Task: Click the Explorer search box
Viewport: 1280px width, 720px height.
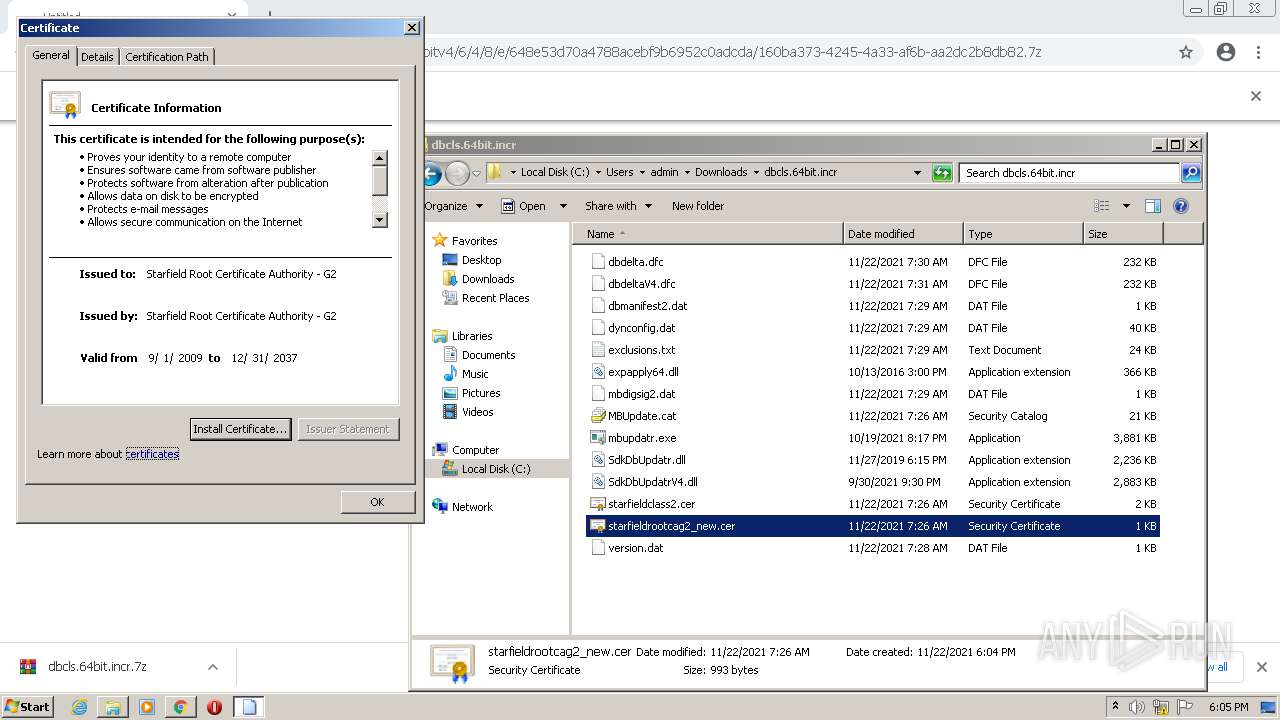Action: pos(1069,173)
